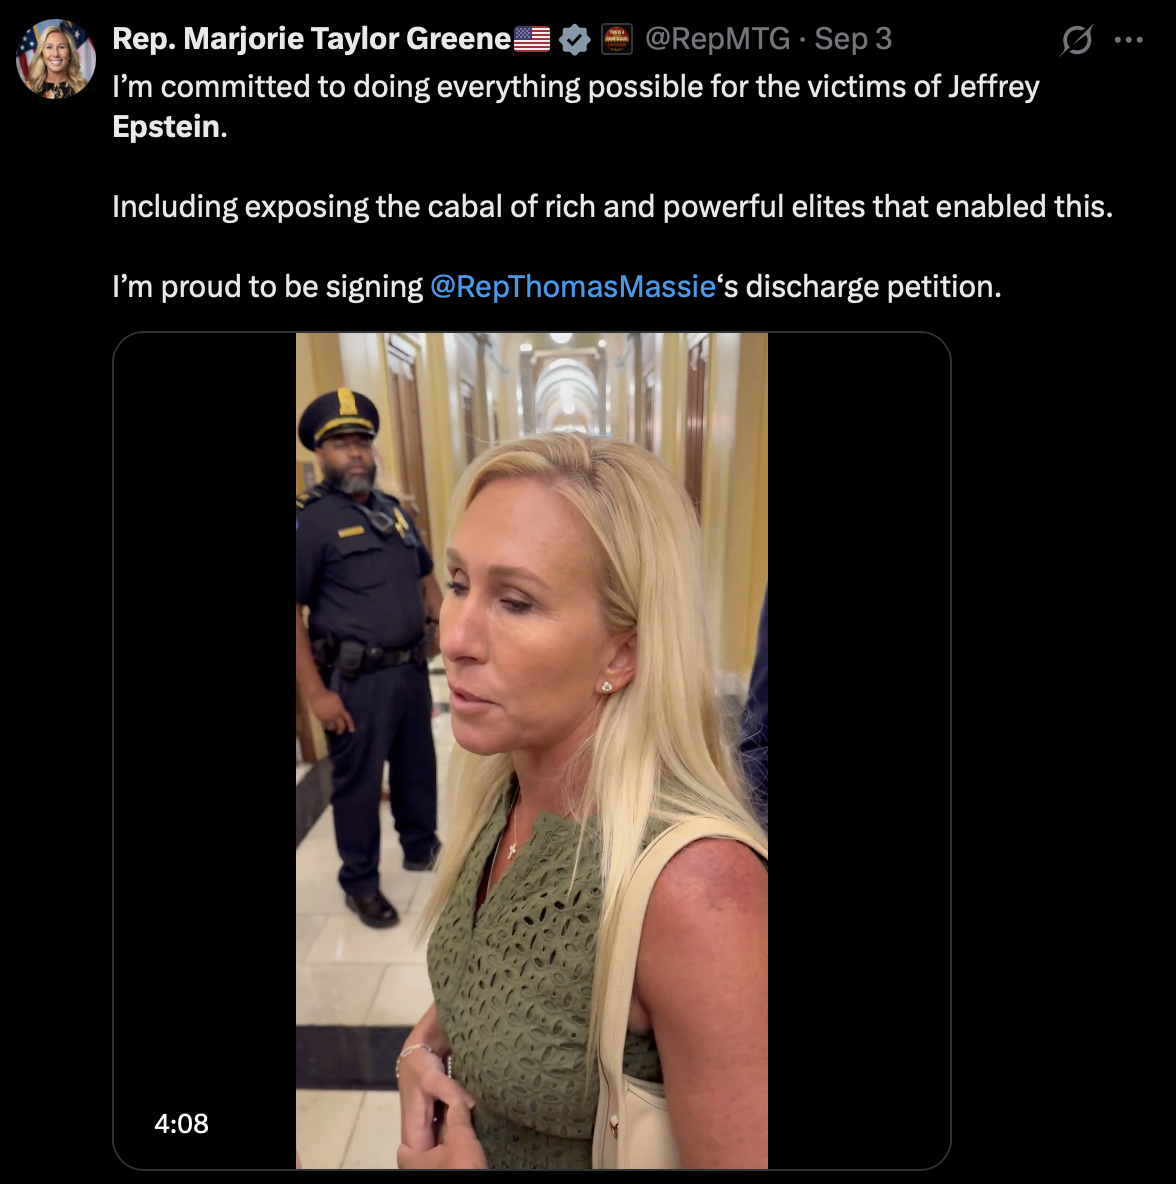Image resolution: width=1176 pixels, height=1184 pixels.
Task: Click the "I'm proud to be signing" text
Action: pyautogui.click(x=268, y=287)
